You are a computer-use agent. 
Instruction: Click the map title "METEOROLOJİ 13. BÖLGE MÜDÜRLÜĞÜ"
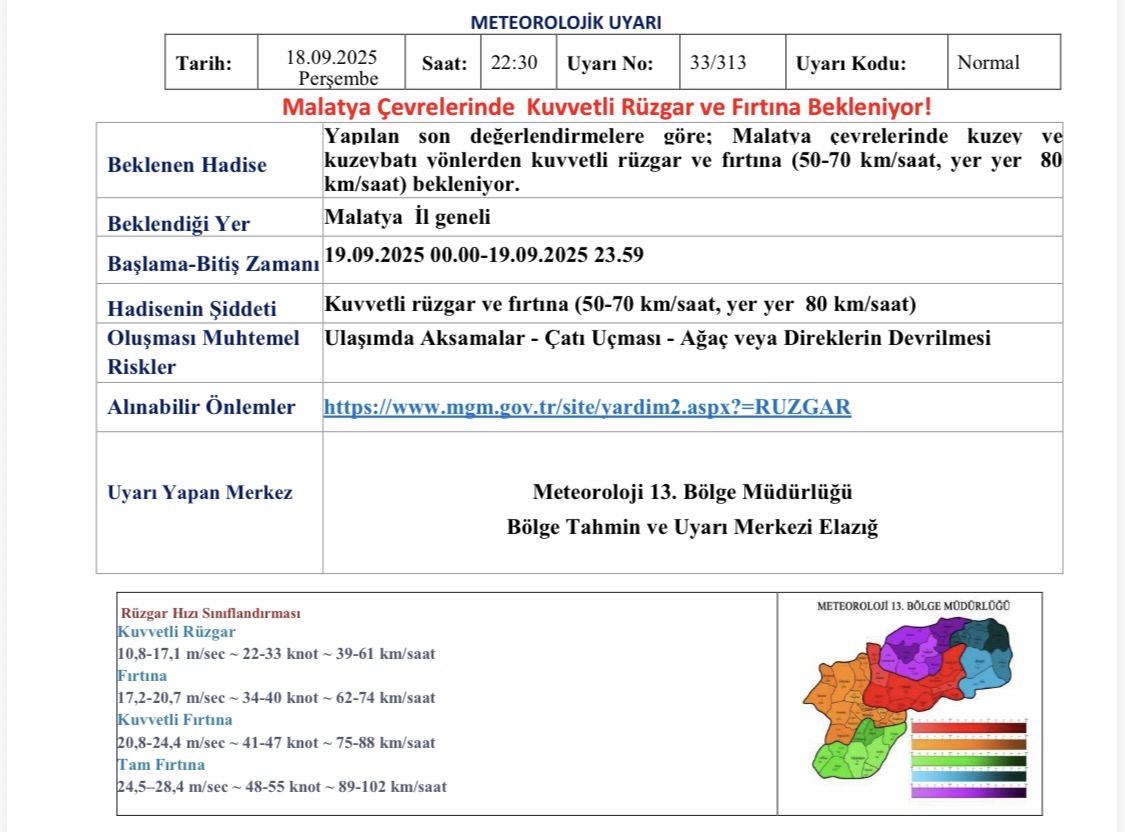[x=911, y=604]
